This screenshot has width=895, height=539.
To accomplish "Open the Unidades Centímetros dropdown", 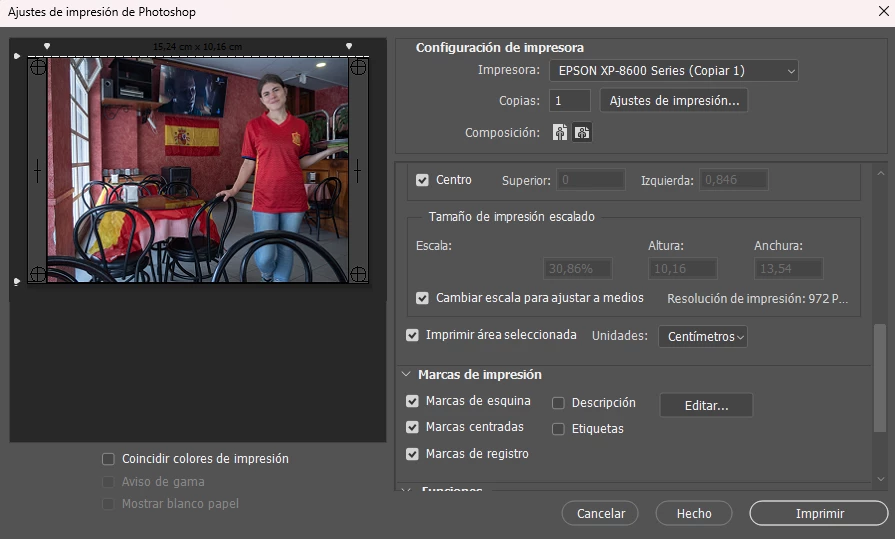I will tap(703, 336).
